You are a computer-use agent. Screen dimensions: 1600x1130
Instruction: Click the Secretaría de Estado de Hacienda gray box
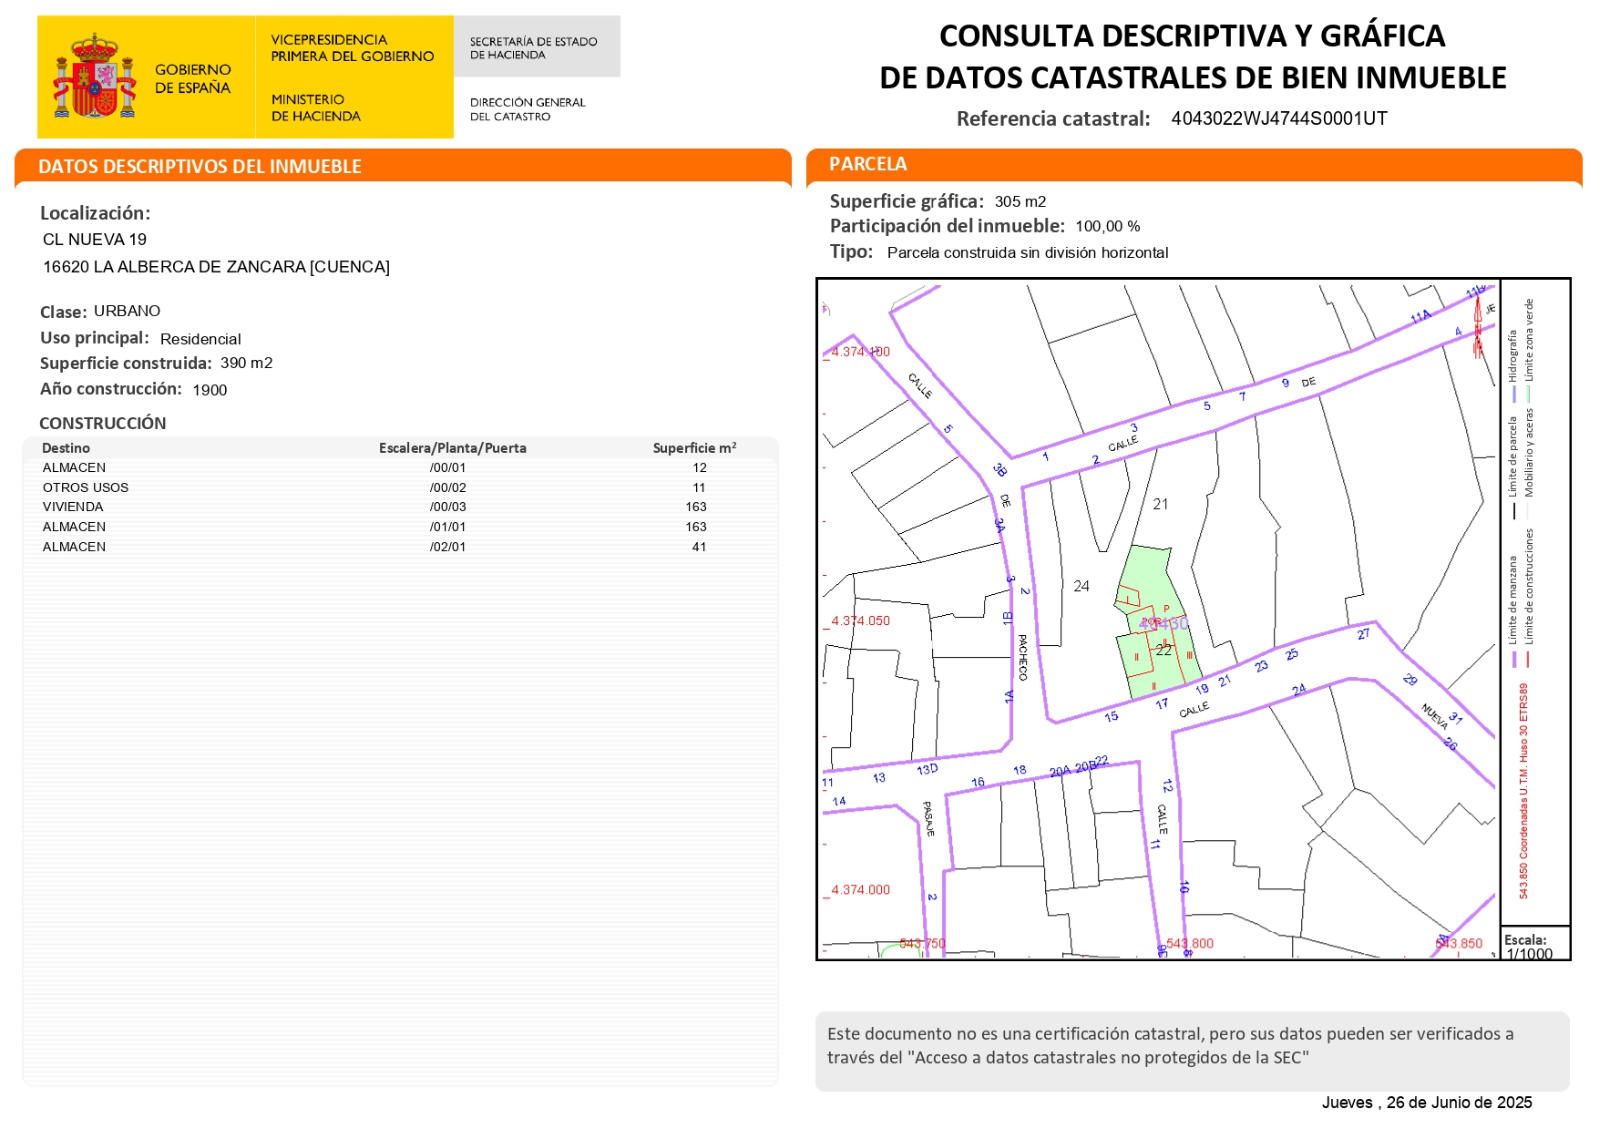[535, 47]
